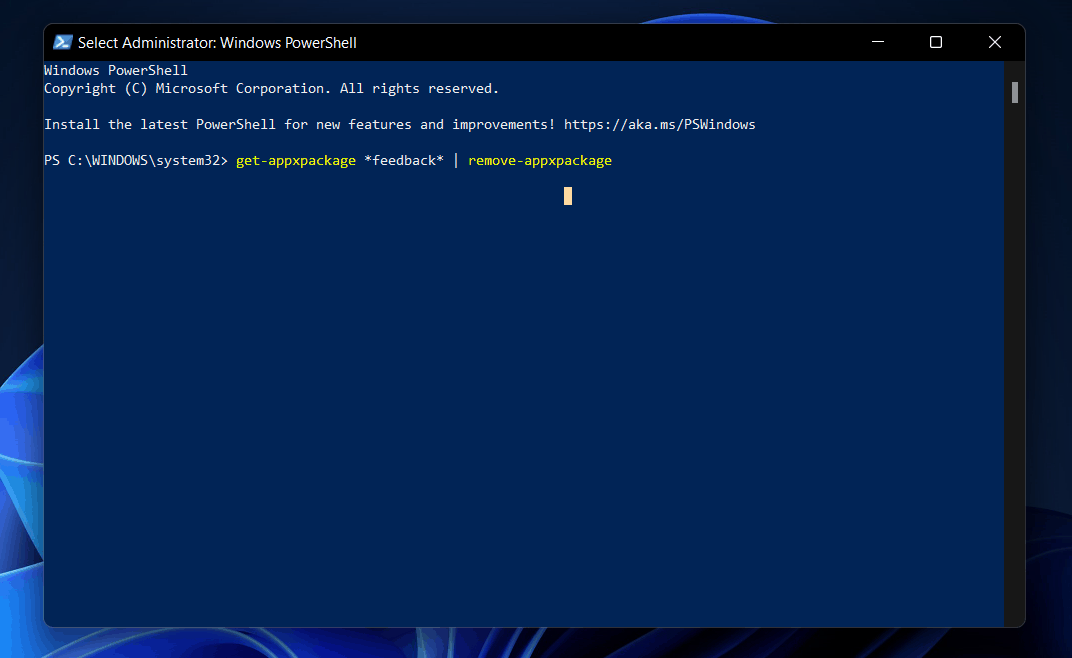Click the Microsoft copyright line
Screen dimensions: 1072x658
270,88
